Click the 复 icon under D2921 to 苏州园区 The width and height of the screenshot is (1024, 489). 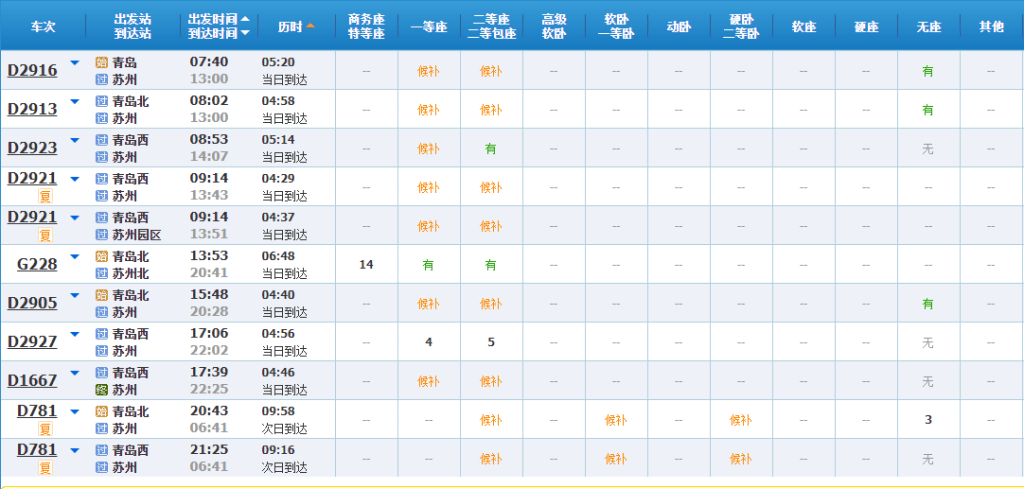[45, 236]
